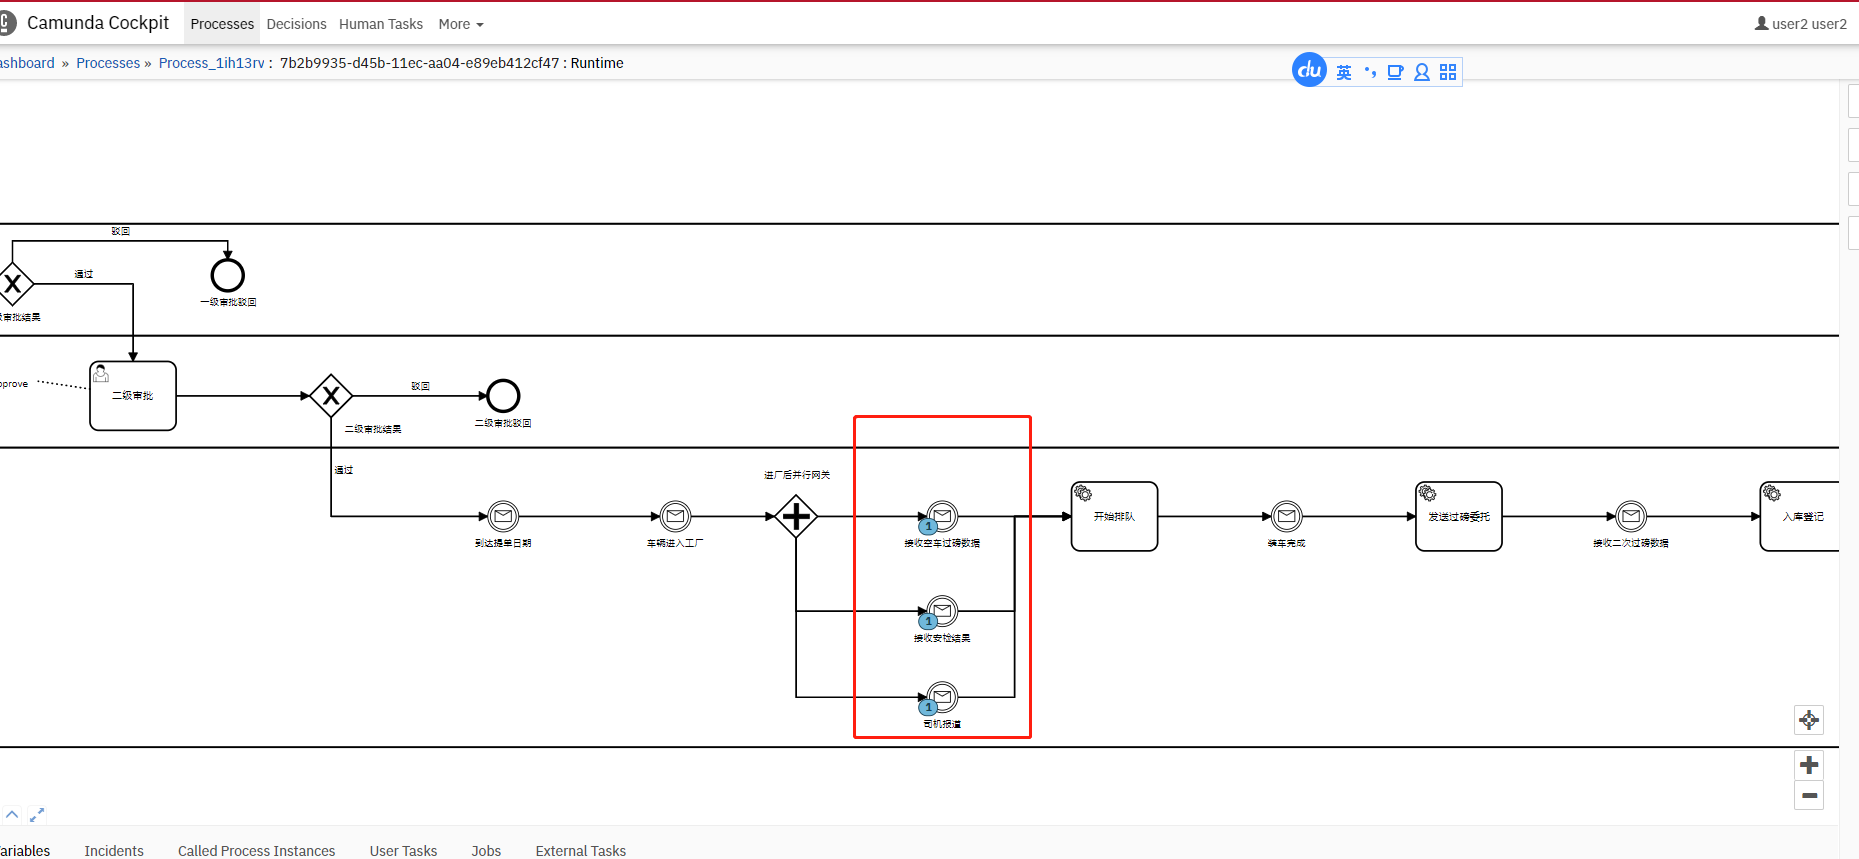Select the 一级审批结果 exclusive gateway
1859x859 pixels.
[x=13, y=285]
